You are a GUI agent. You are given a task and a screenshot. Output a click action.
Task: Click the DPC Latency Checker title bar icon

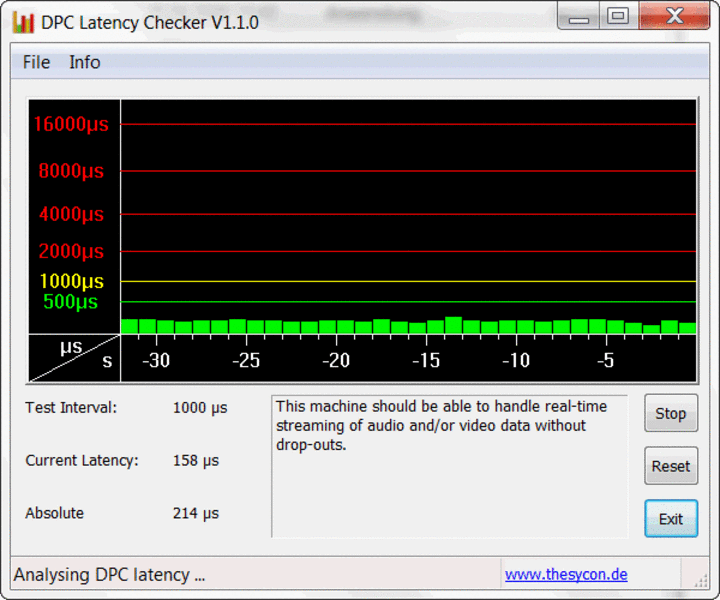[23, 22]
